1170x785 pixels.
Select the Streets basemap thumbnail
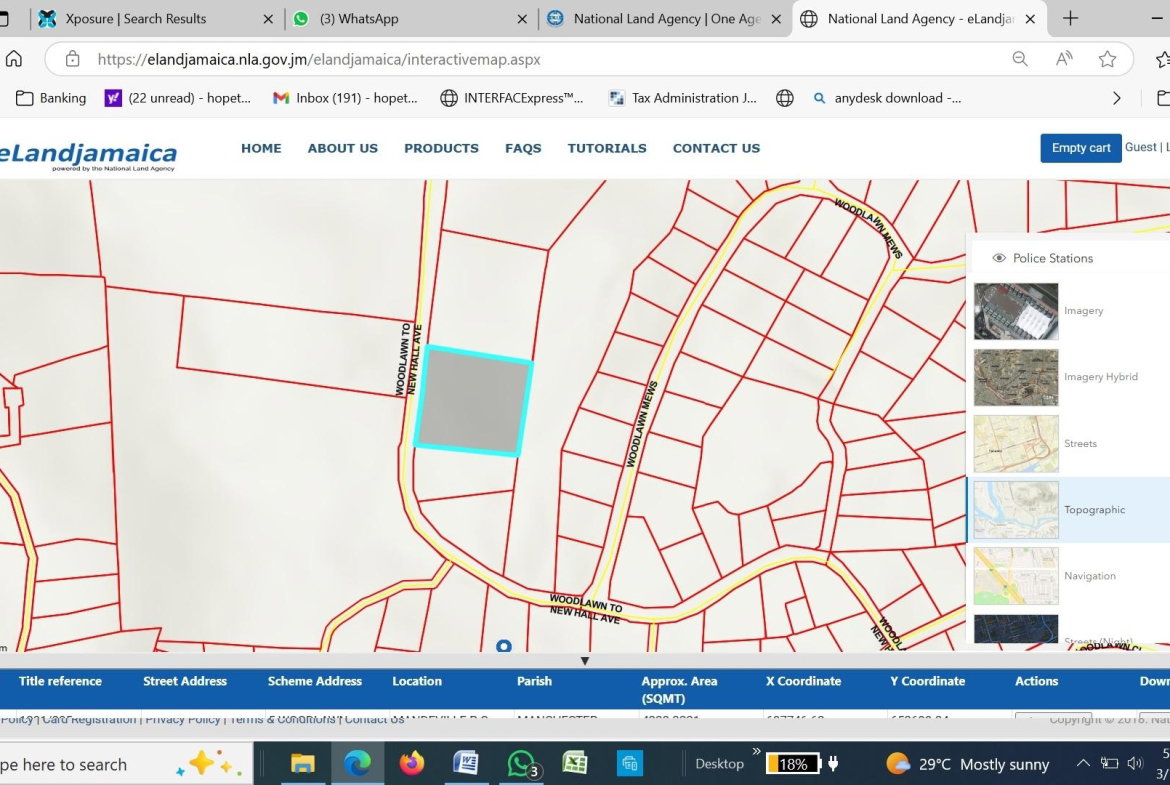[x=1016, y=444]
